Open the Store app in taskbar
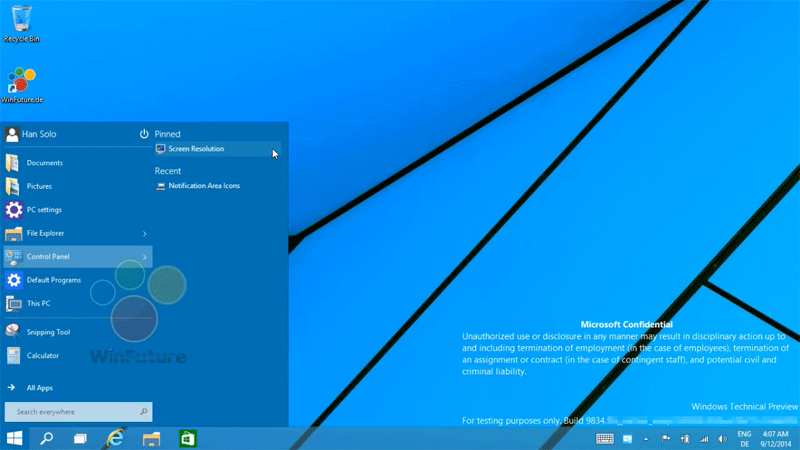This screenshot has width=800, height=450. pyautogui.click(x=187, y=438)
